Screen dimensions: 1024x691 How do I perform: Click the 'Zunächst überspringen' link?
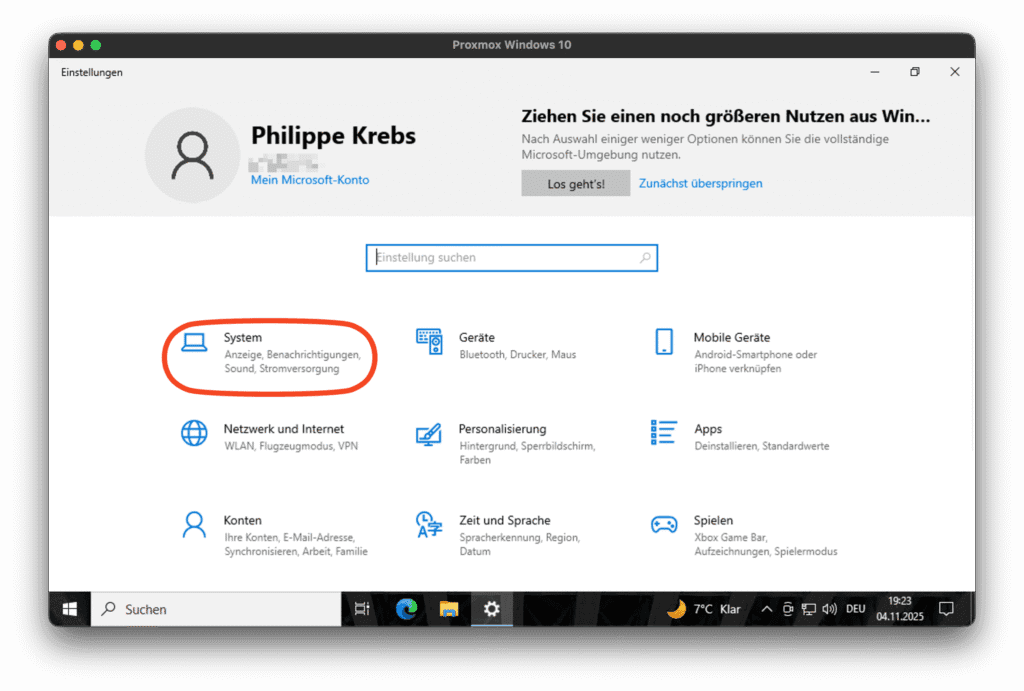pyautogui.click(x=700, y=183)
